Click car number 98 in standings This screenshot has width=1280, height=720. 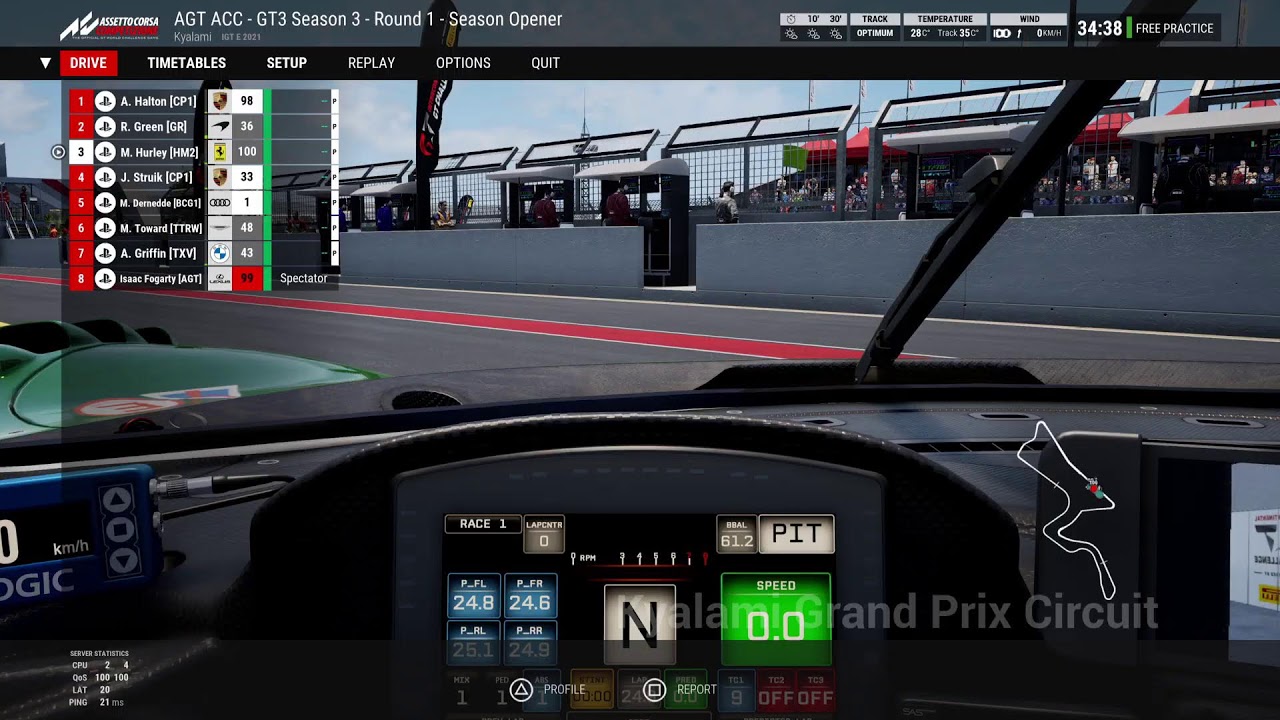pyautogui.click(x=247, y=101)
